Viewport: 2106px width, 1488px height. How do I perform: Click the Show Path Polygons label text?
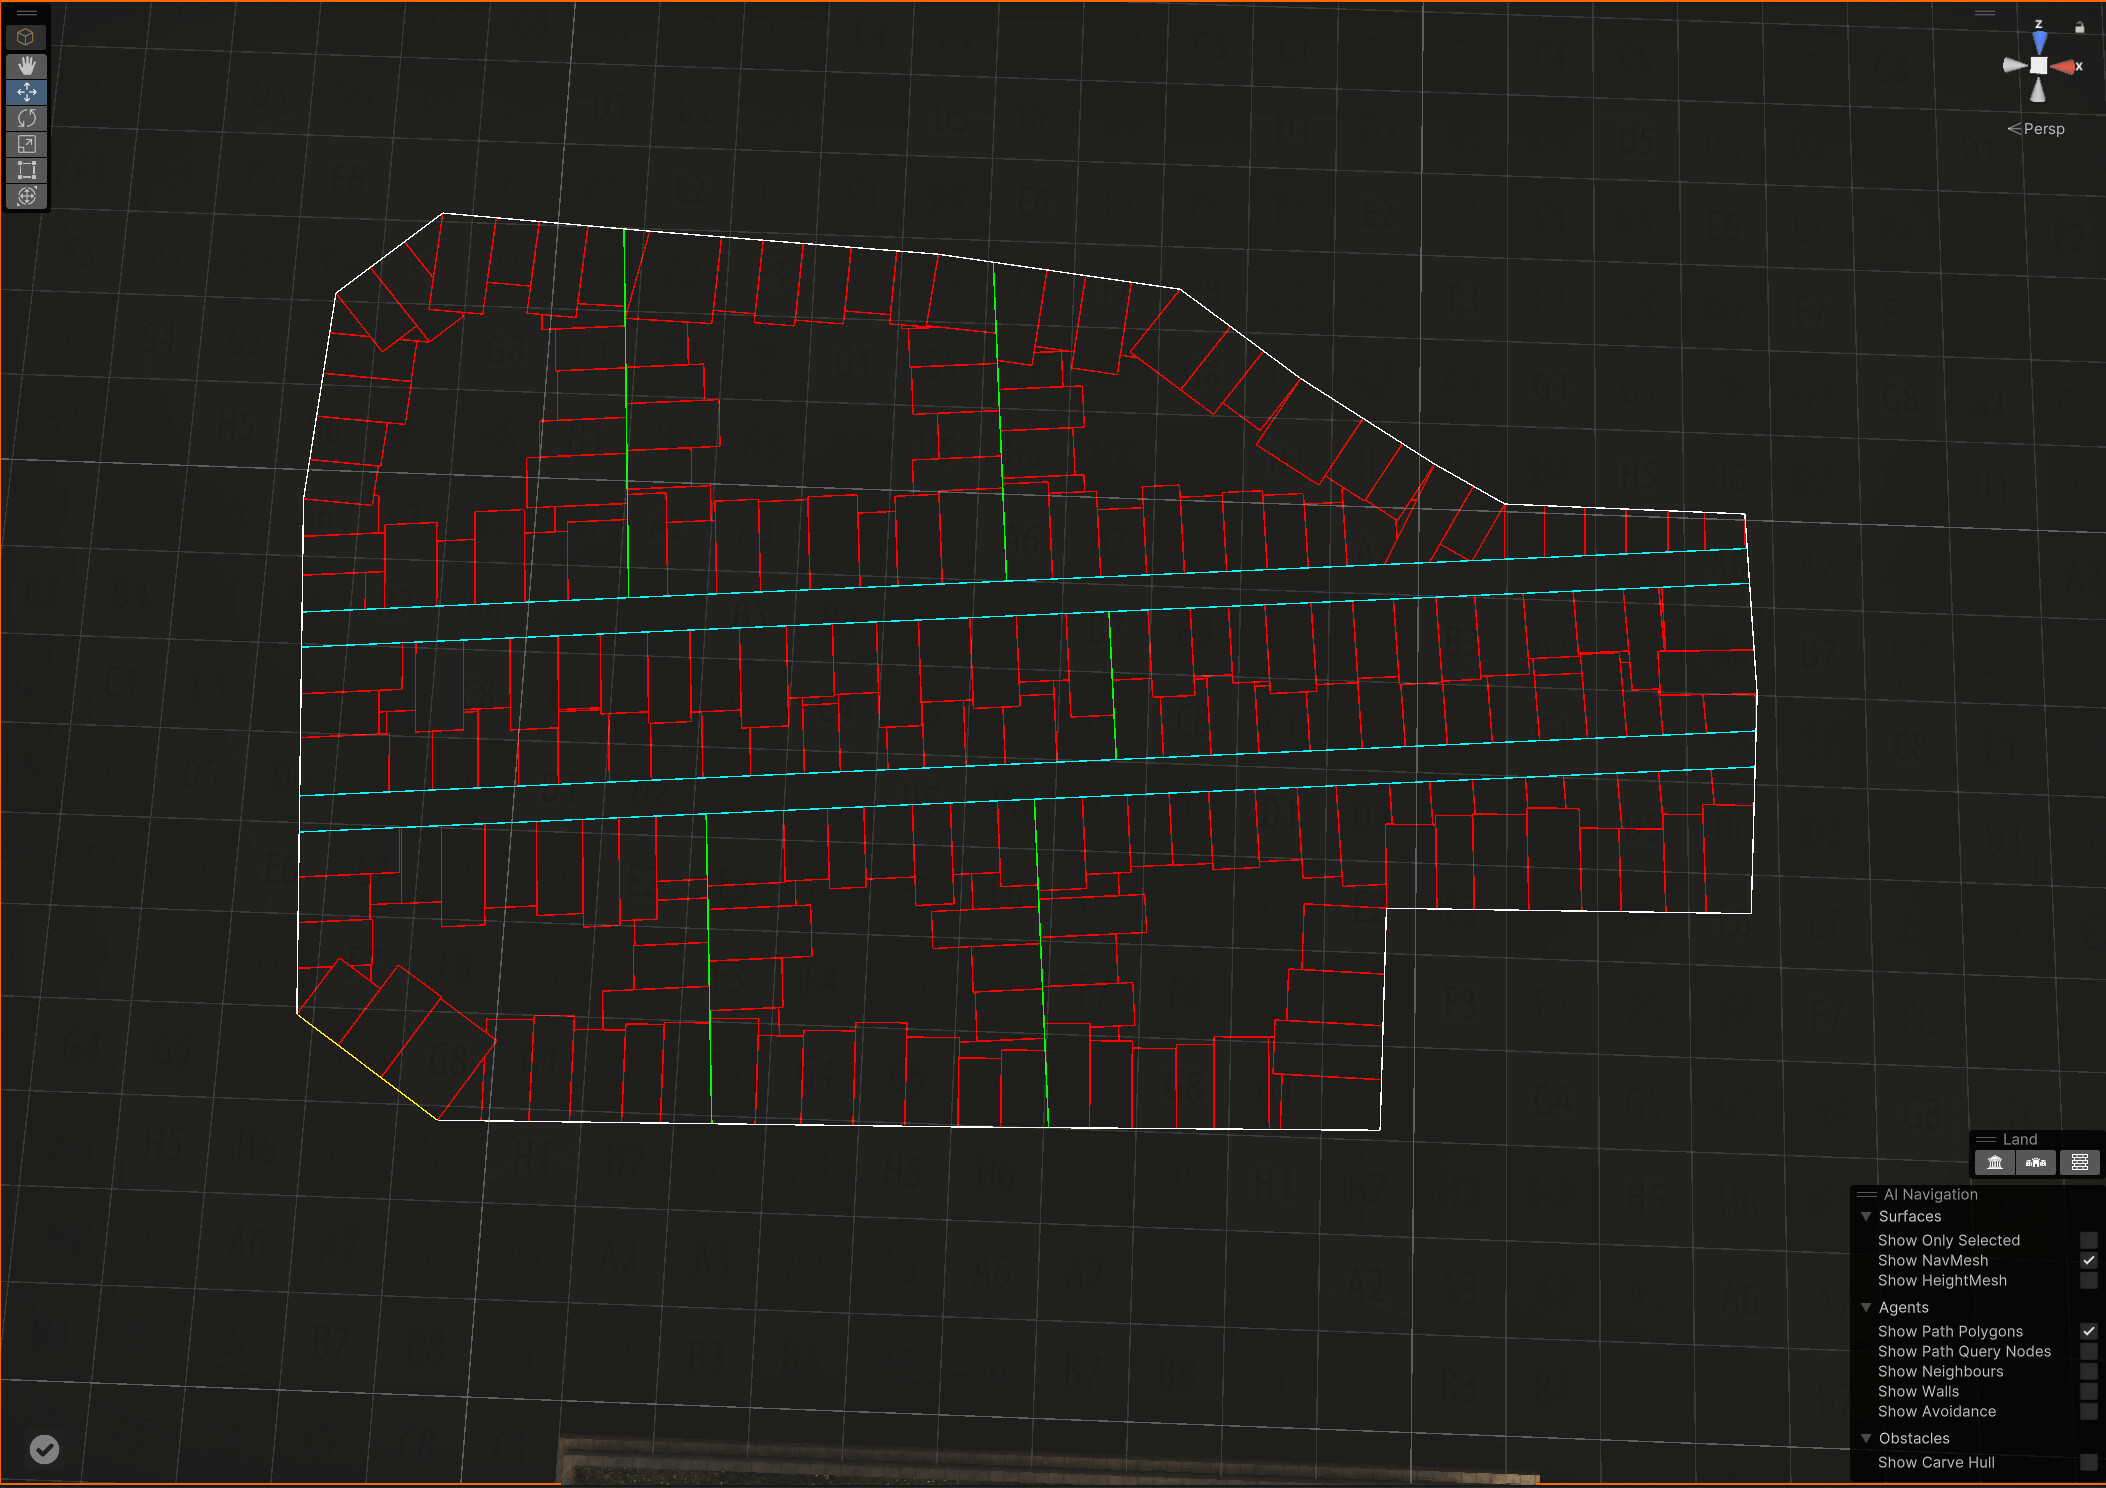click(x=1950, y=1331)
